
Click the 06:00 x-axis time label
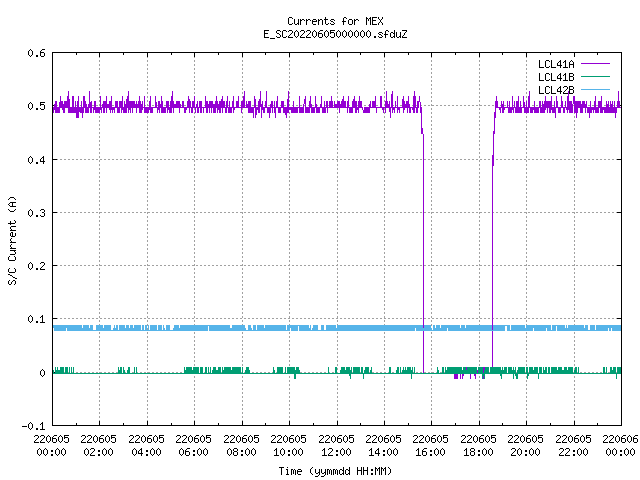click(193, 452)
